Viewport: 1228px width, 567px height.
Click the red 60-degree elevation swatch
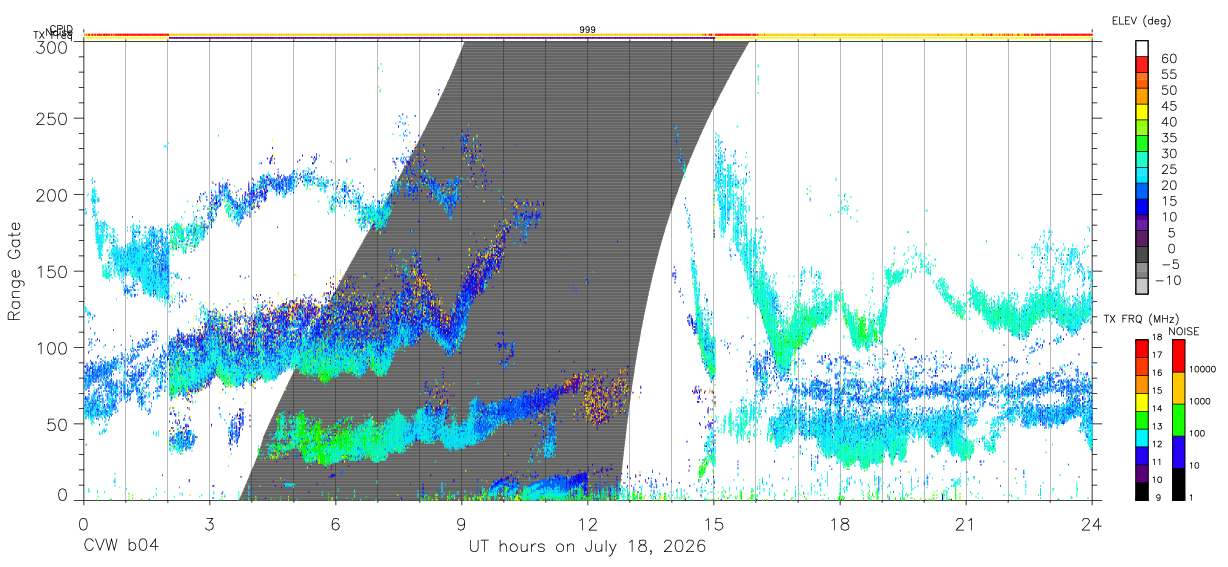[1142, 66]
